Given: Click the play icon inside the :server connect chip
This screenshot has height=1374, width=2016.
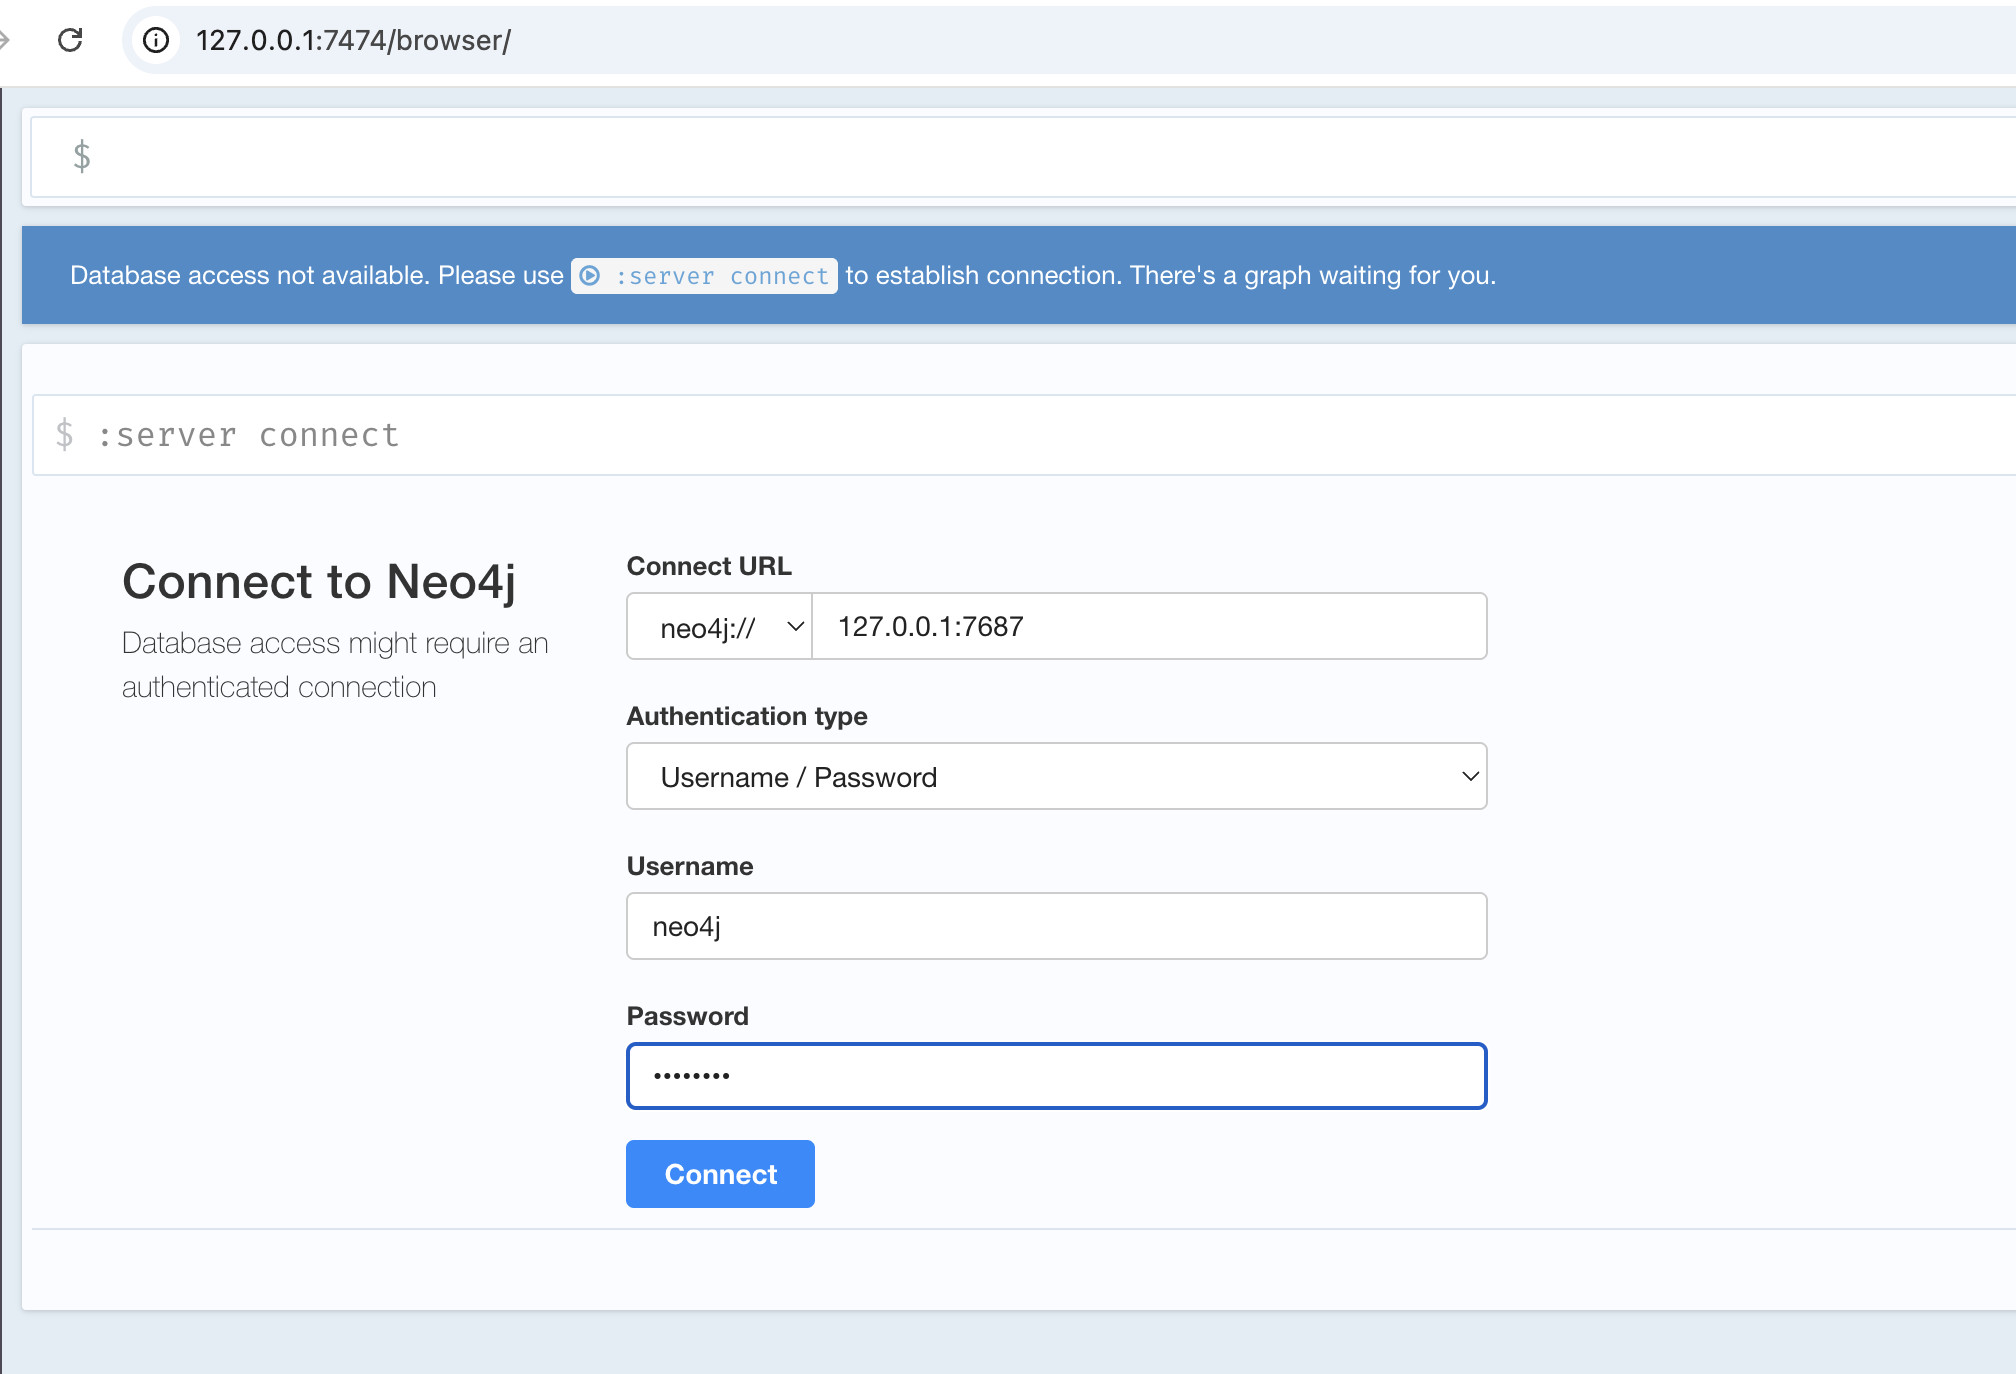Looking at the screenshot, I should [592, 275].
